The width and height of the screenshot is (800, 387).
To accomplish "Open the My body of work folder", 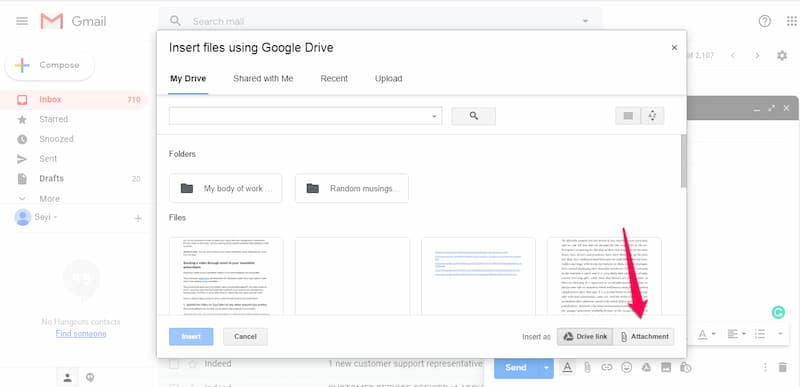I will pos(226,188).
